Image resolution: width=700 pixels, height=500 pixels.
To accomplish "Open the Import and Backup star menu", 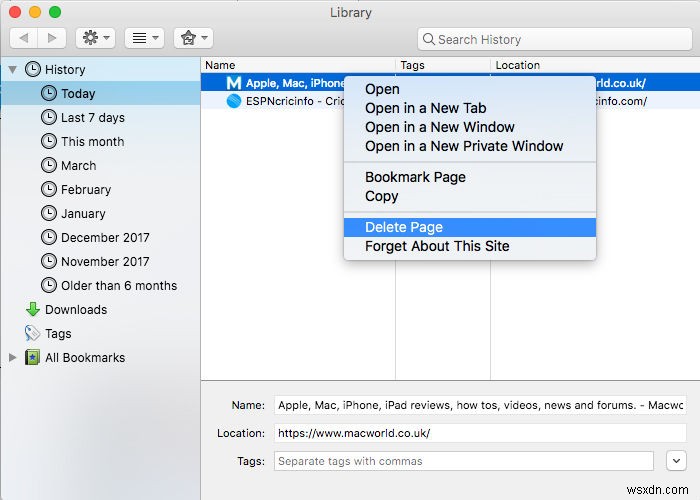I will click(192, 38).
